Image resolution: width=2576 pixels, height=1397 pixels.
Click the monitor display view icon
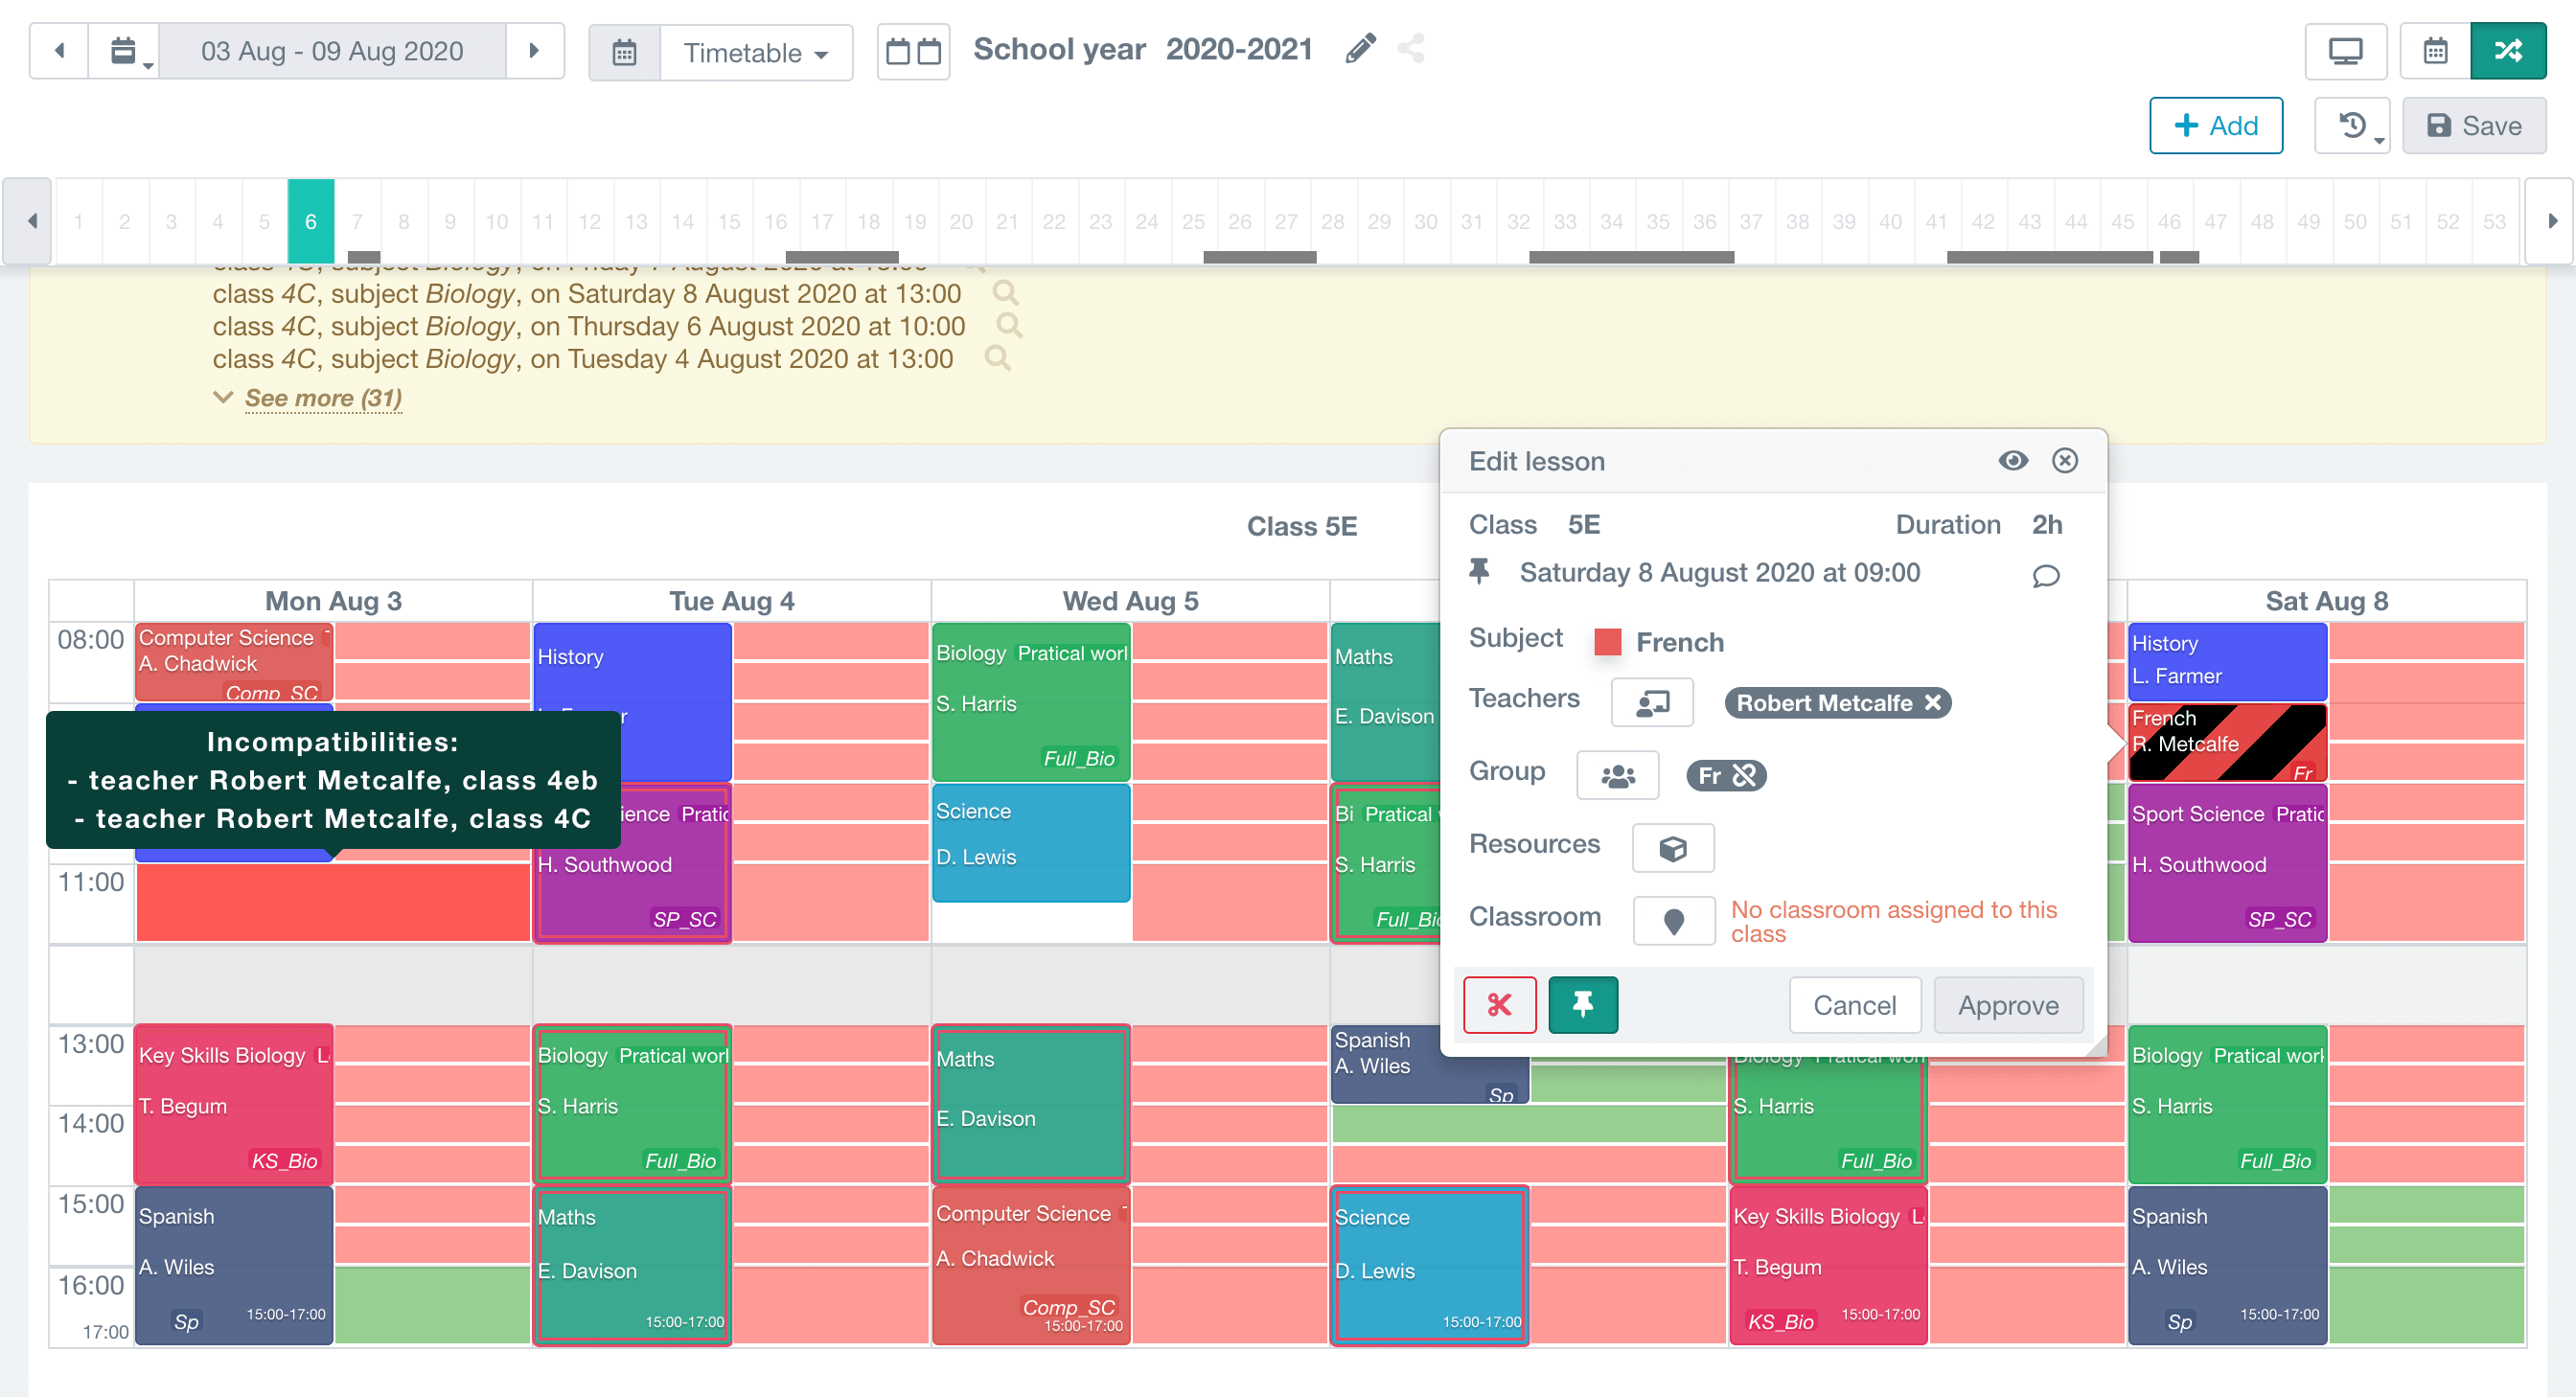pyautogui.click(x=2345, y=50)
